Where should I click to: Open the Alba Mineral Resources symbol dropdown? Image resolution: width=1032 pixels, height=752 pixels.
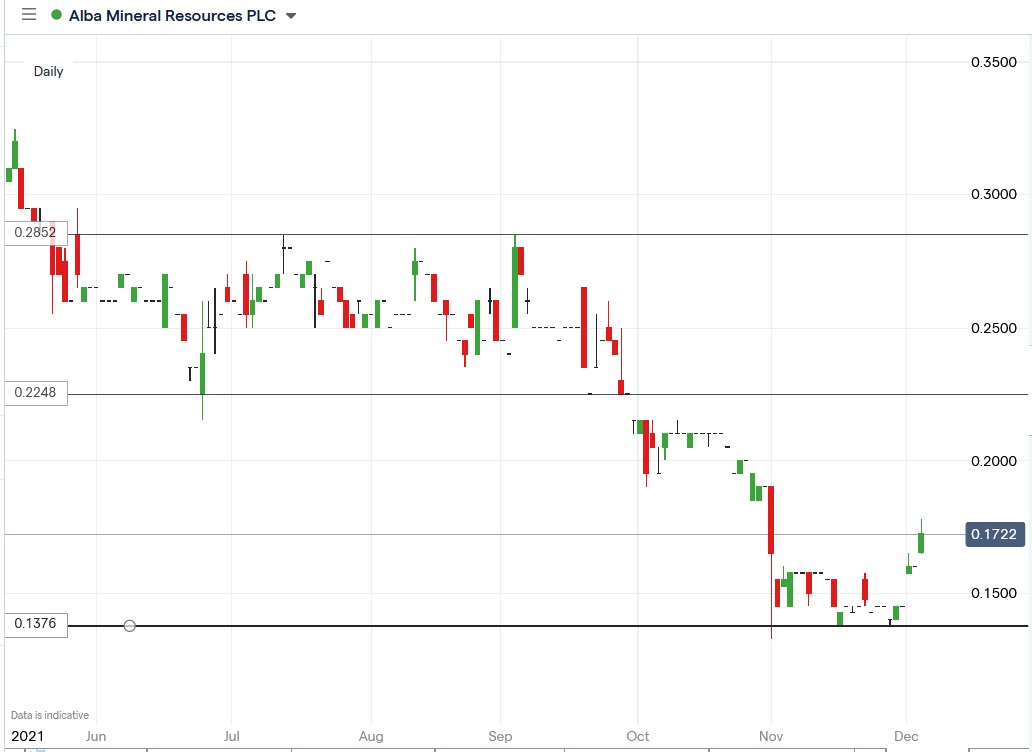point(290,16)
